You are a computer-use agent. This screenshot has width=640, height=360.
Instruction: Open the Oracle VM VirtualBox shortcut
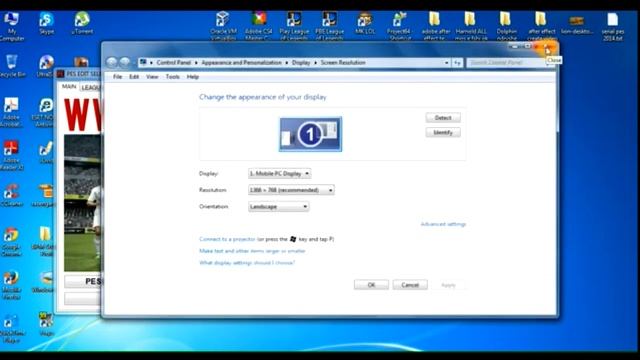pyautogui.click(x=223, y=27)
